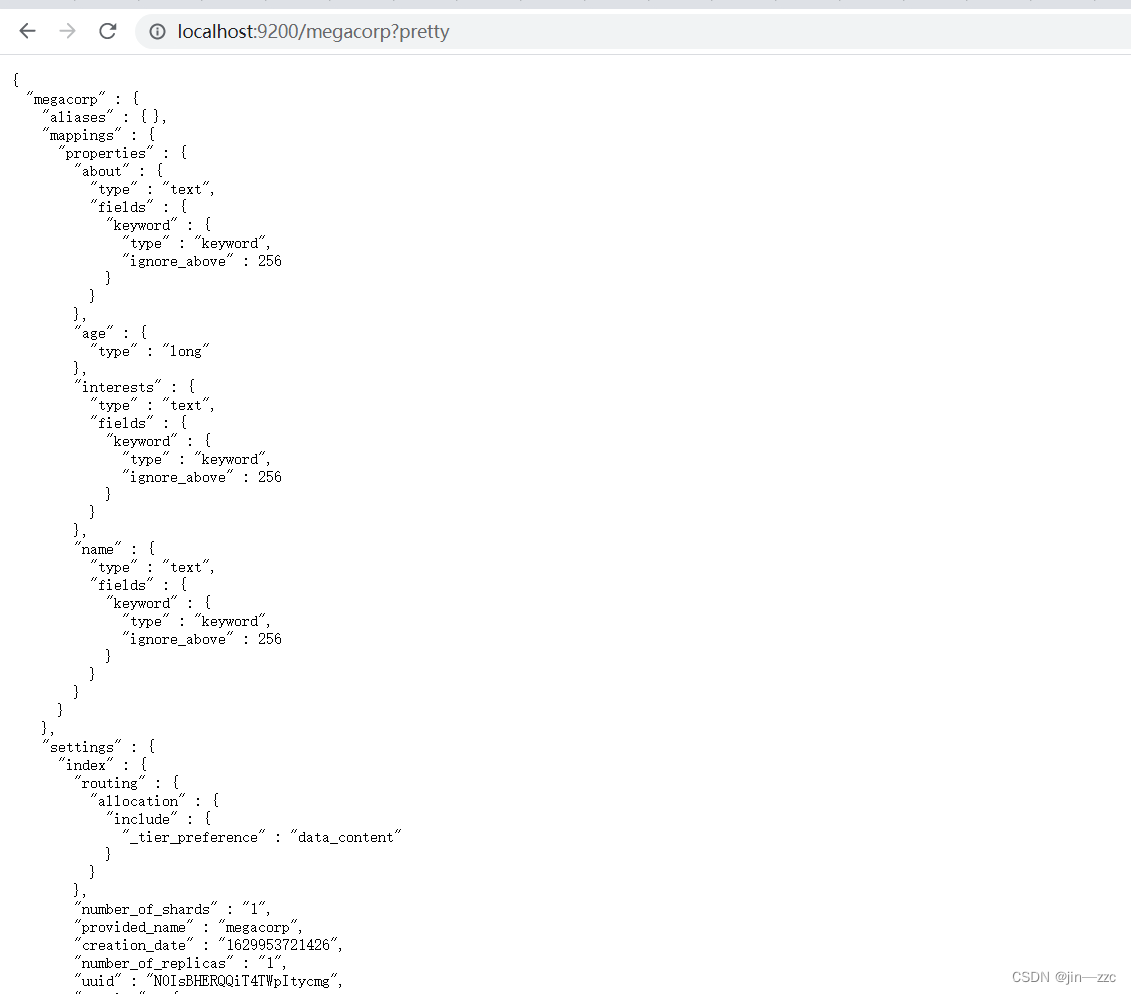
Task: Click the "index" key line
Action: (102, 765)
